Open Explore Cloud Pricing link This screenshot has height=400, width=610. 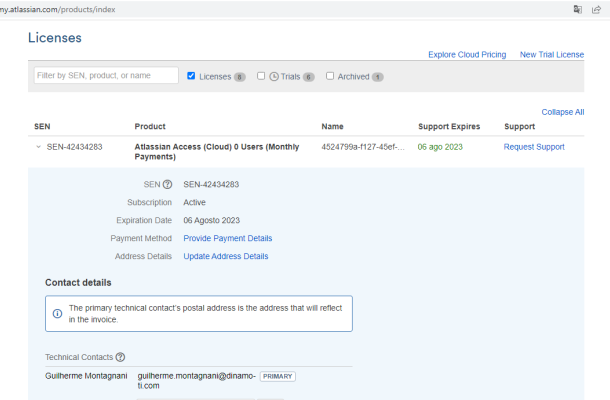pos(467,55)
